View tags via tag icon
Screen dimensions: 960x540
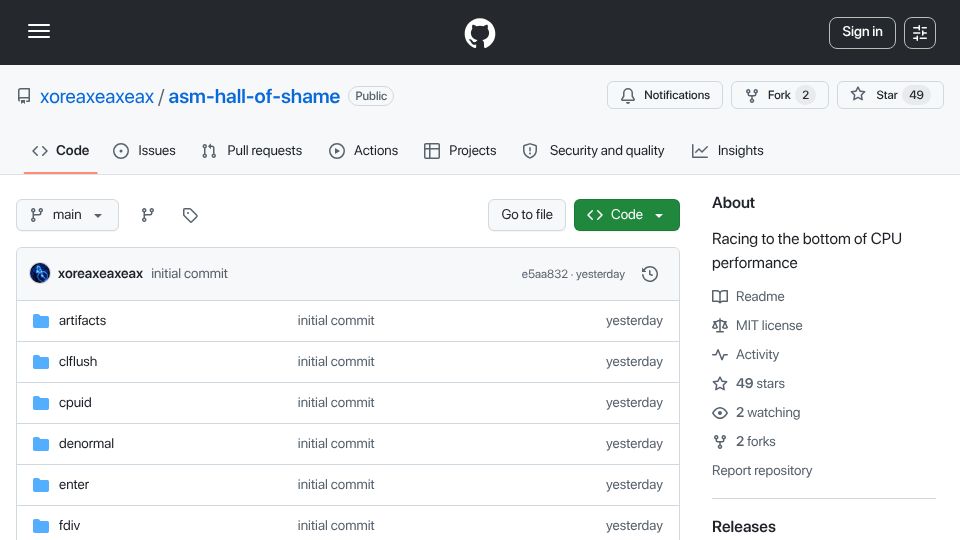click(x=190, y=215)
